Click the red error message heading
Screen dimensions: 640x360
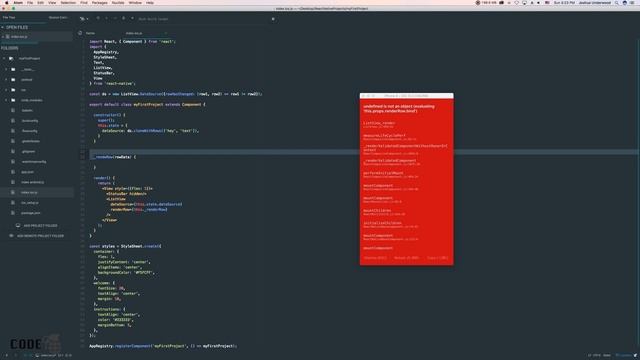(x=399, y=109)
